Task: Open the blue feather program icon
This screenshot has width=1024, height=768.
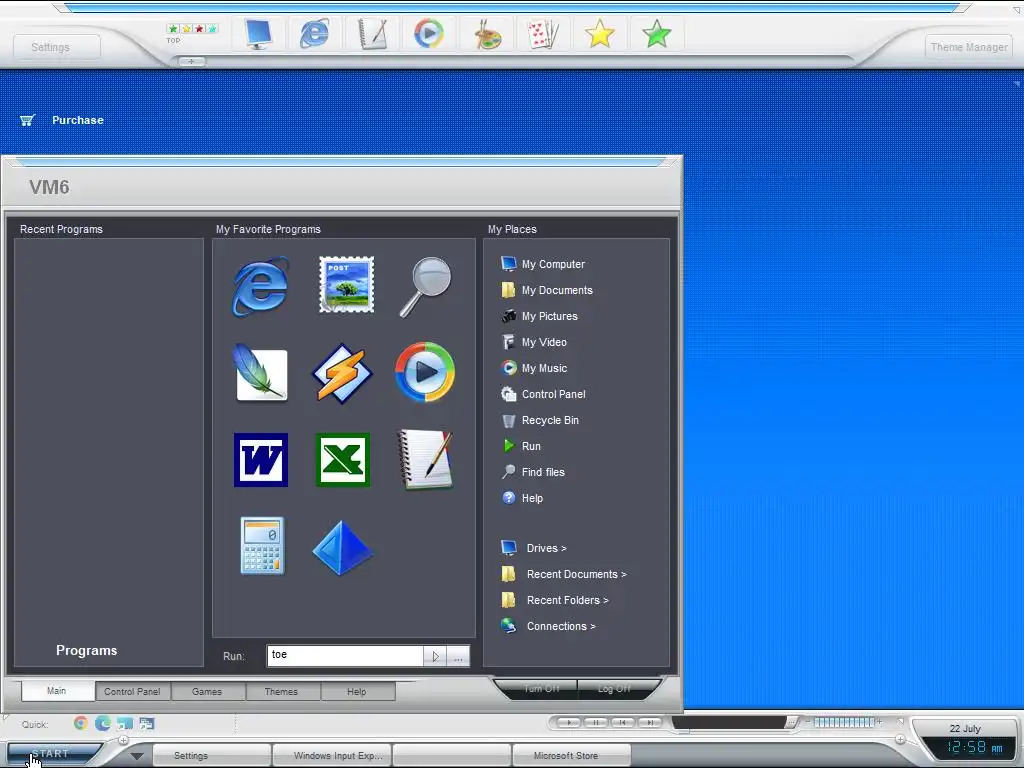Action: tap(261, 372)
